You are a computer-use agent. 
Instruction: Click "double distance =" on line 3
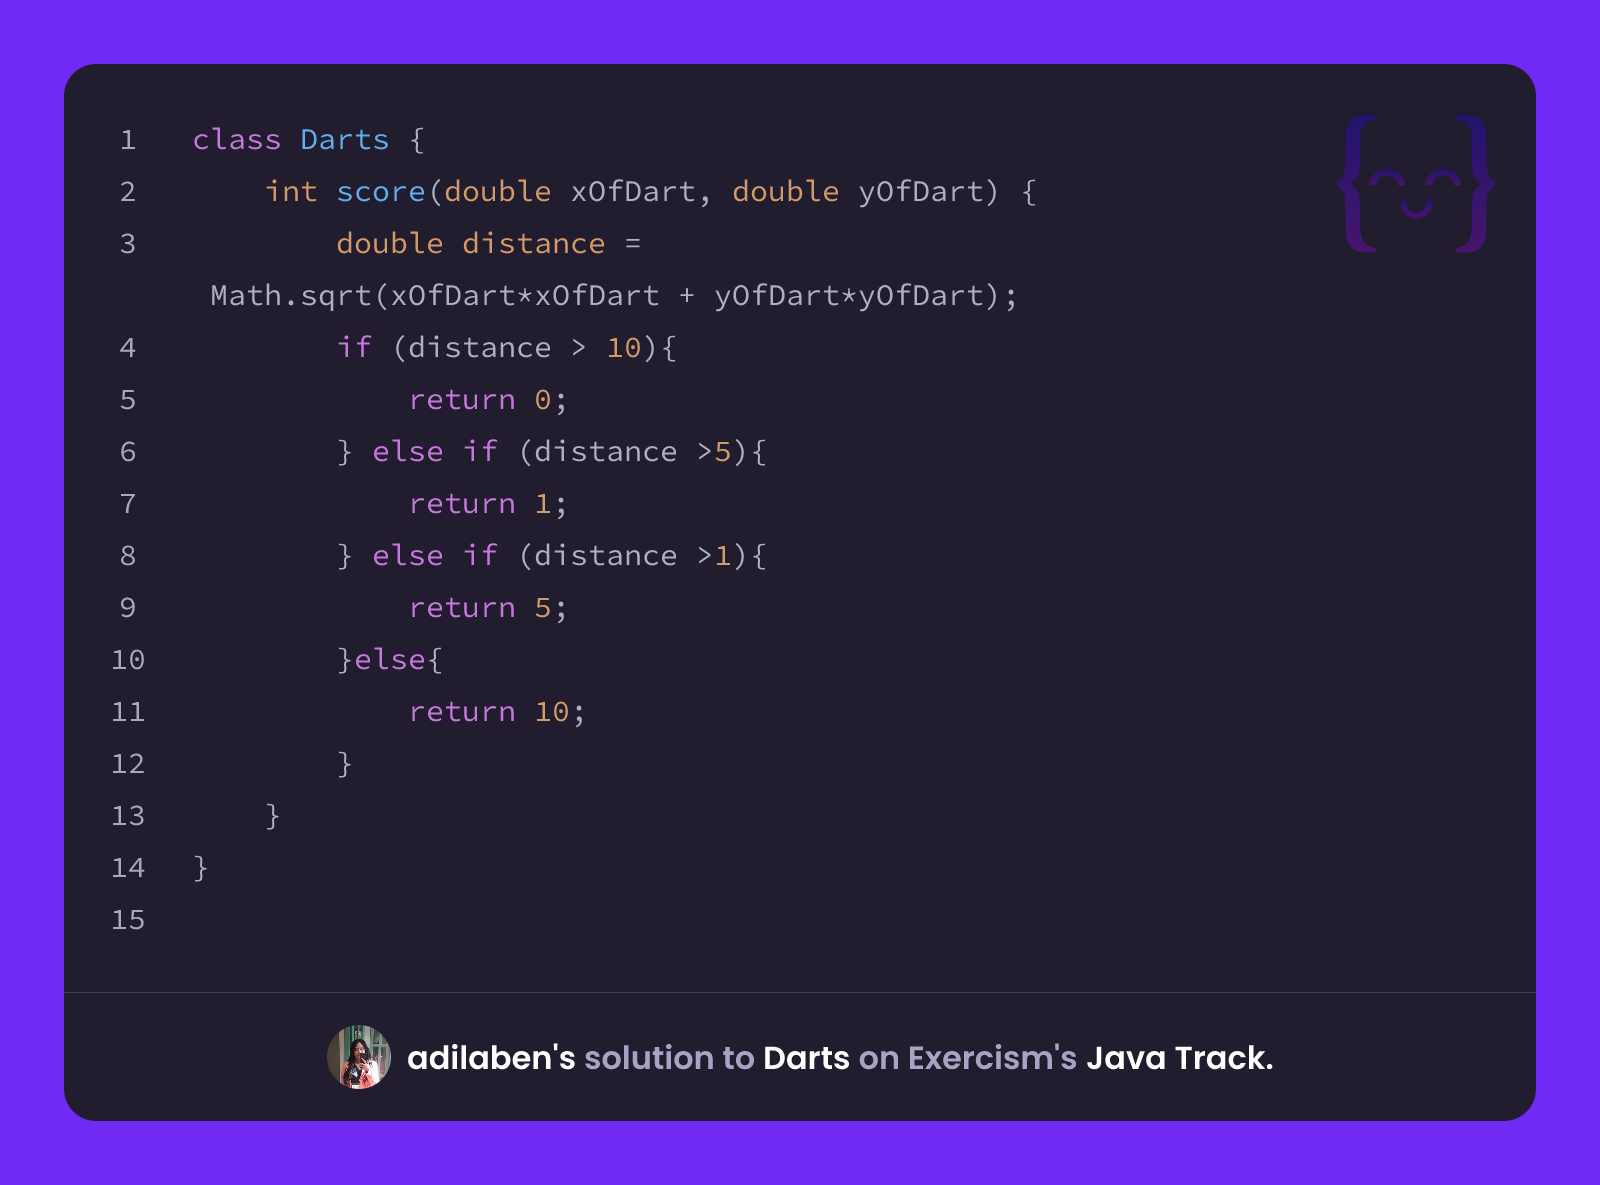click(488, 244)
